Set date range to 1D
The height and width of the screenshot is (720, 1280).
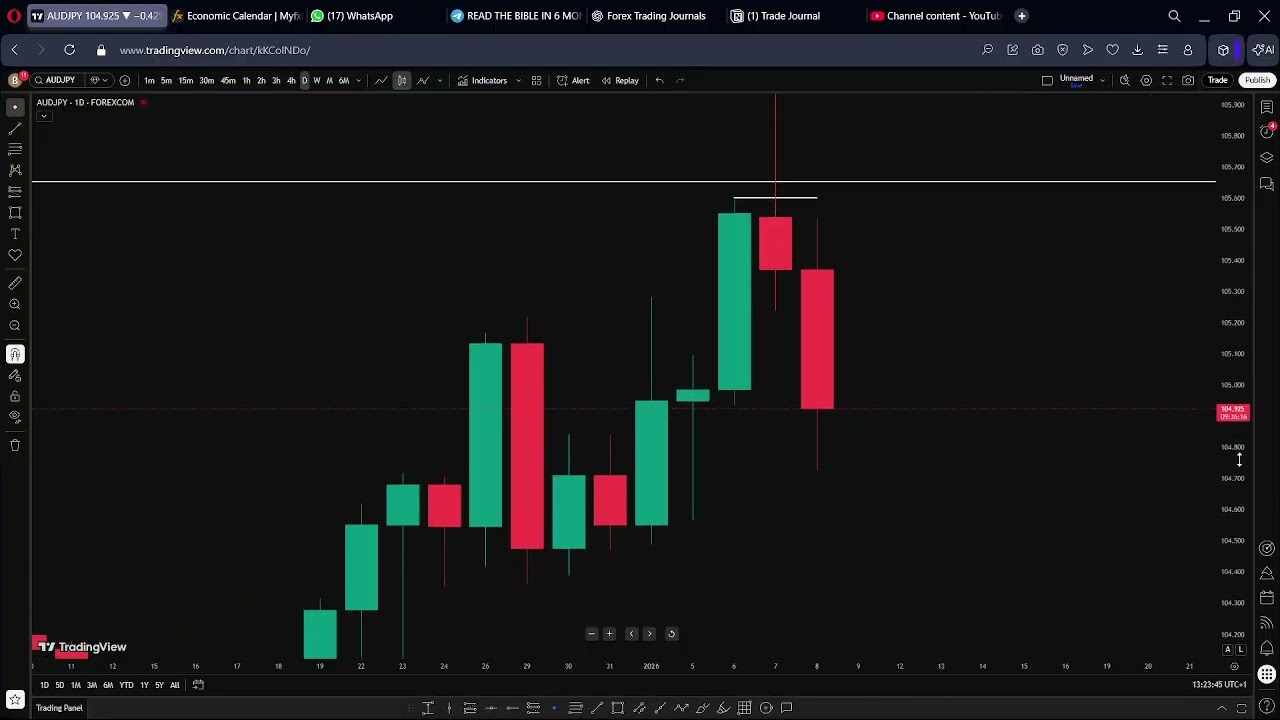(44, 685)
